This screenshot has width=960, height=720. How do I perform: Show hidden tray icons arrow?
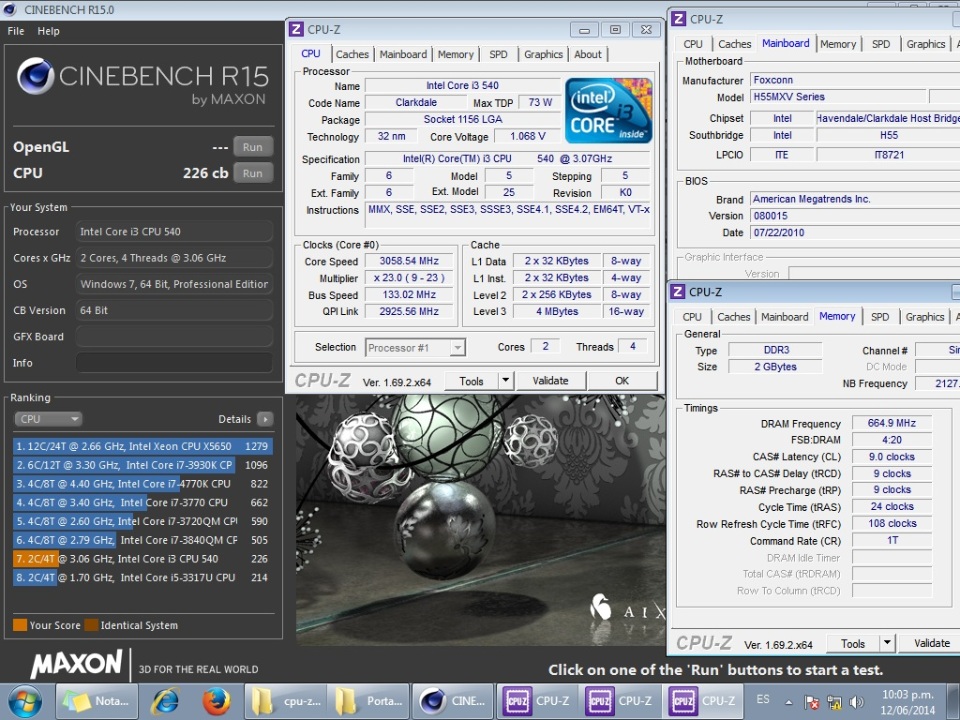[x=789, y=702]
